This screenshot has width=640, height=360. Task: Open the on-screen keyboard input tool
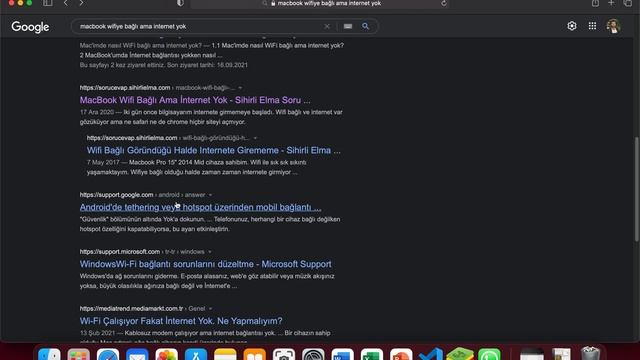pos(348,26)
